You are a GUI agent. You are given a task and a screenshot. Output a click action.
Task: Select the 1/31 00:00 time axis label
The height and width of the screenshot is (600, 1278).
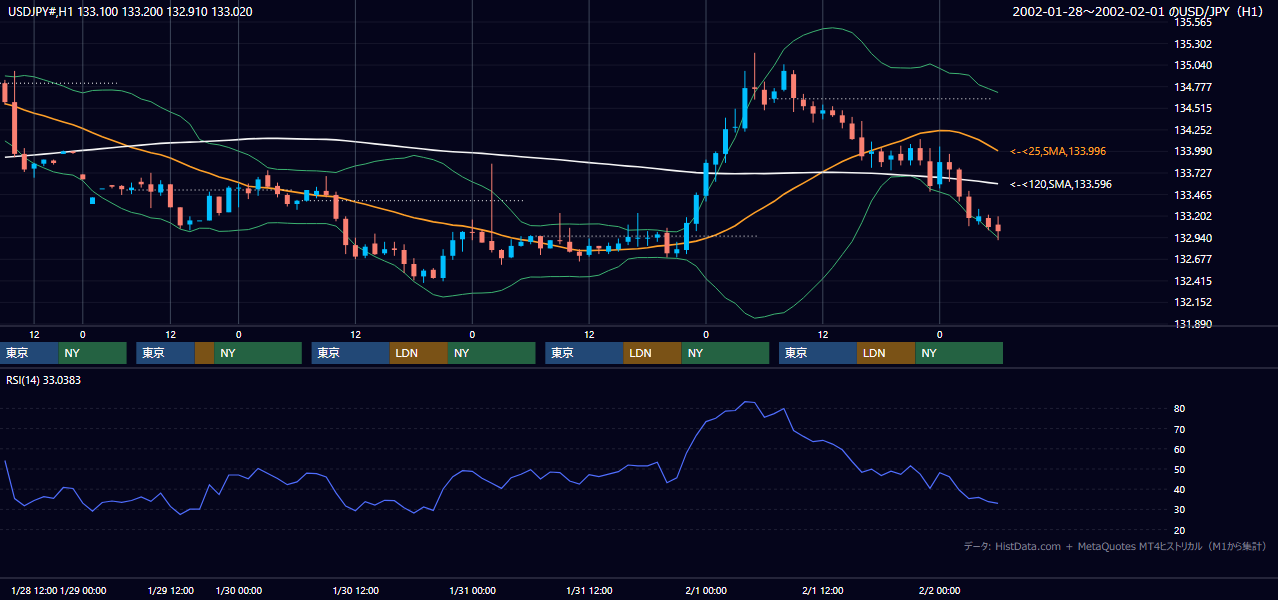click(472, 592)
